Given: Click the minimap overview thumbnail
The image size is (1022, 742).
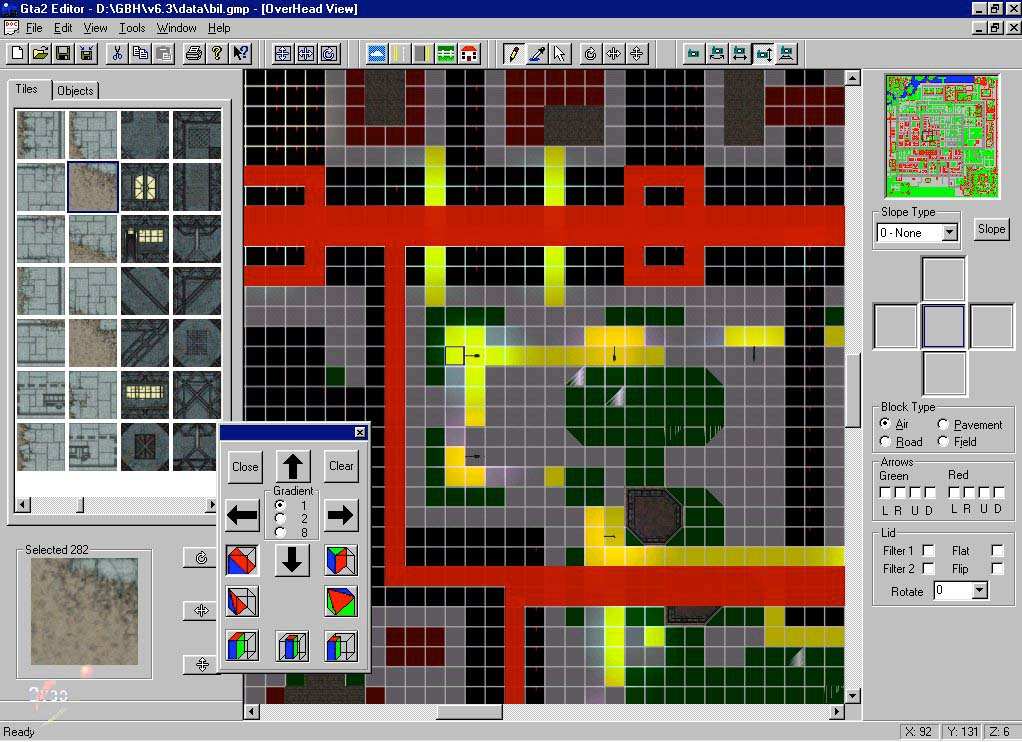Looking at the screenshot, I should click(942, 136).
